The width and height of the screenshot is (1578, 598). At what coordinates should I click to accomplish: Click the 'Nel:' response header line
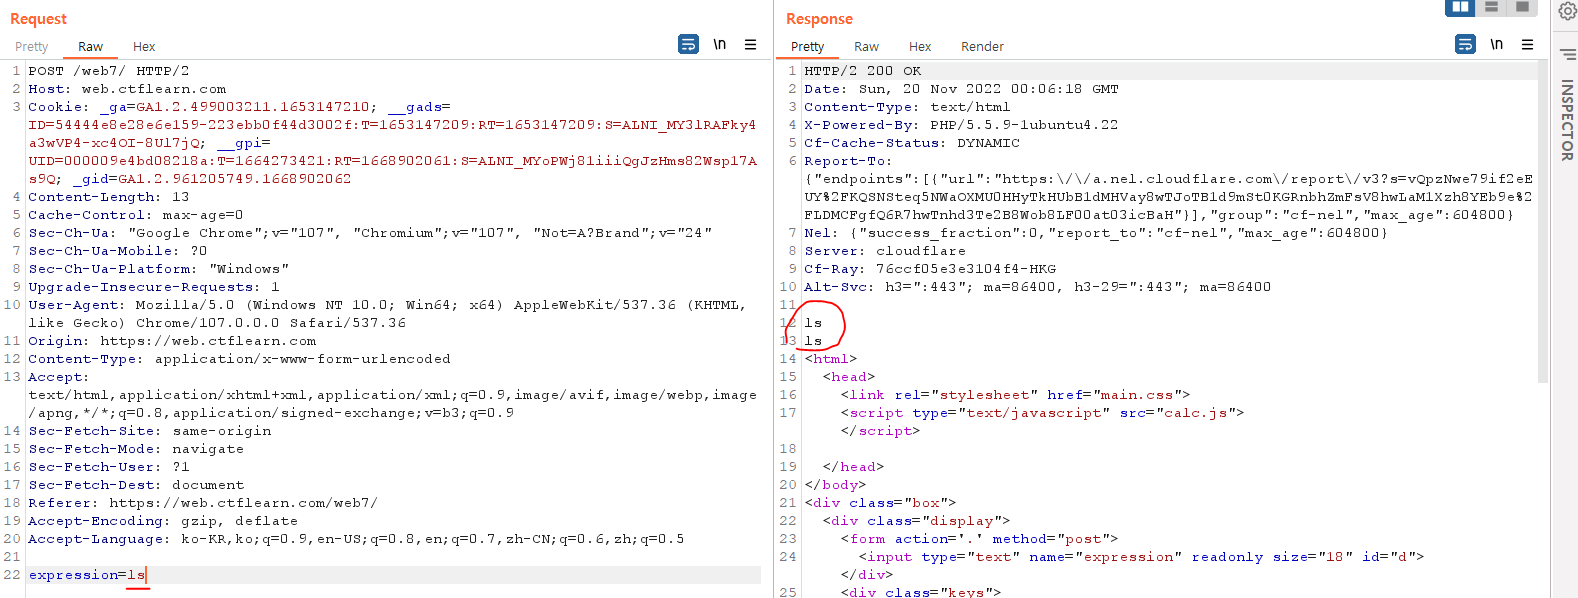[x=1096, y=233]
